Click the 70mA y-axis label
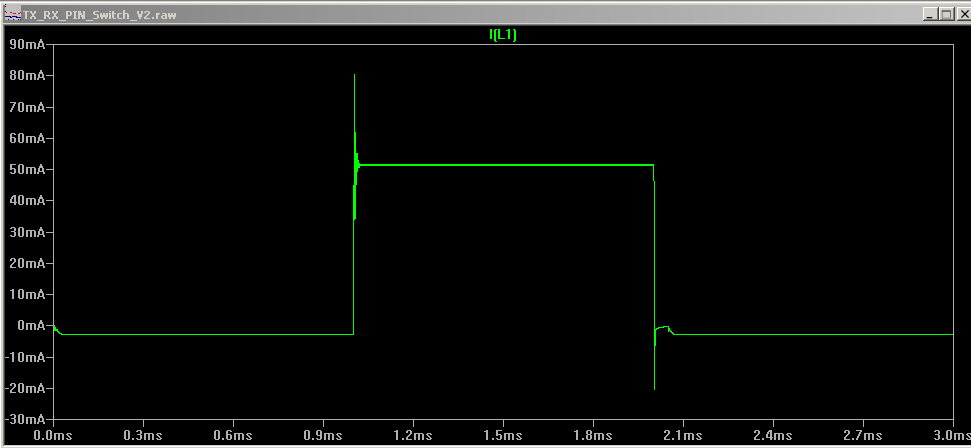Screen dimensions: 971x448 [x=27, y=107]
